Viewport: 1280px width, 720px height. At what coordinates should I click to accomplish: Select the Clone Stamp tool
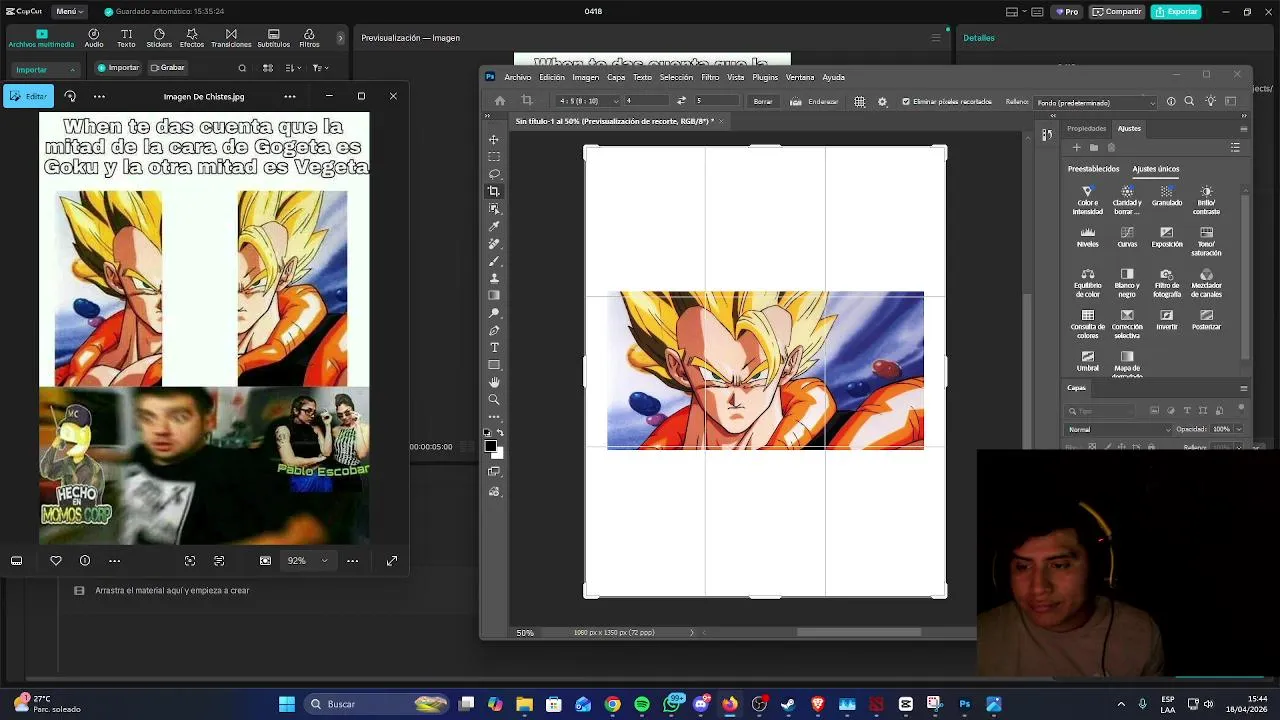coord(494,278)
